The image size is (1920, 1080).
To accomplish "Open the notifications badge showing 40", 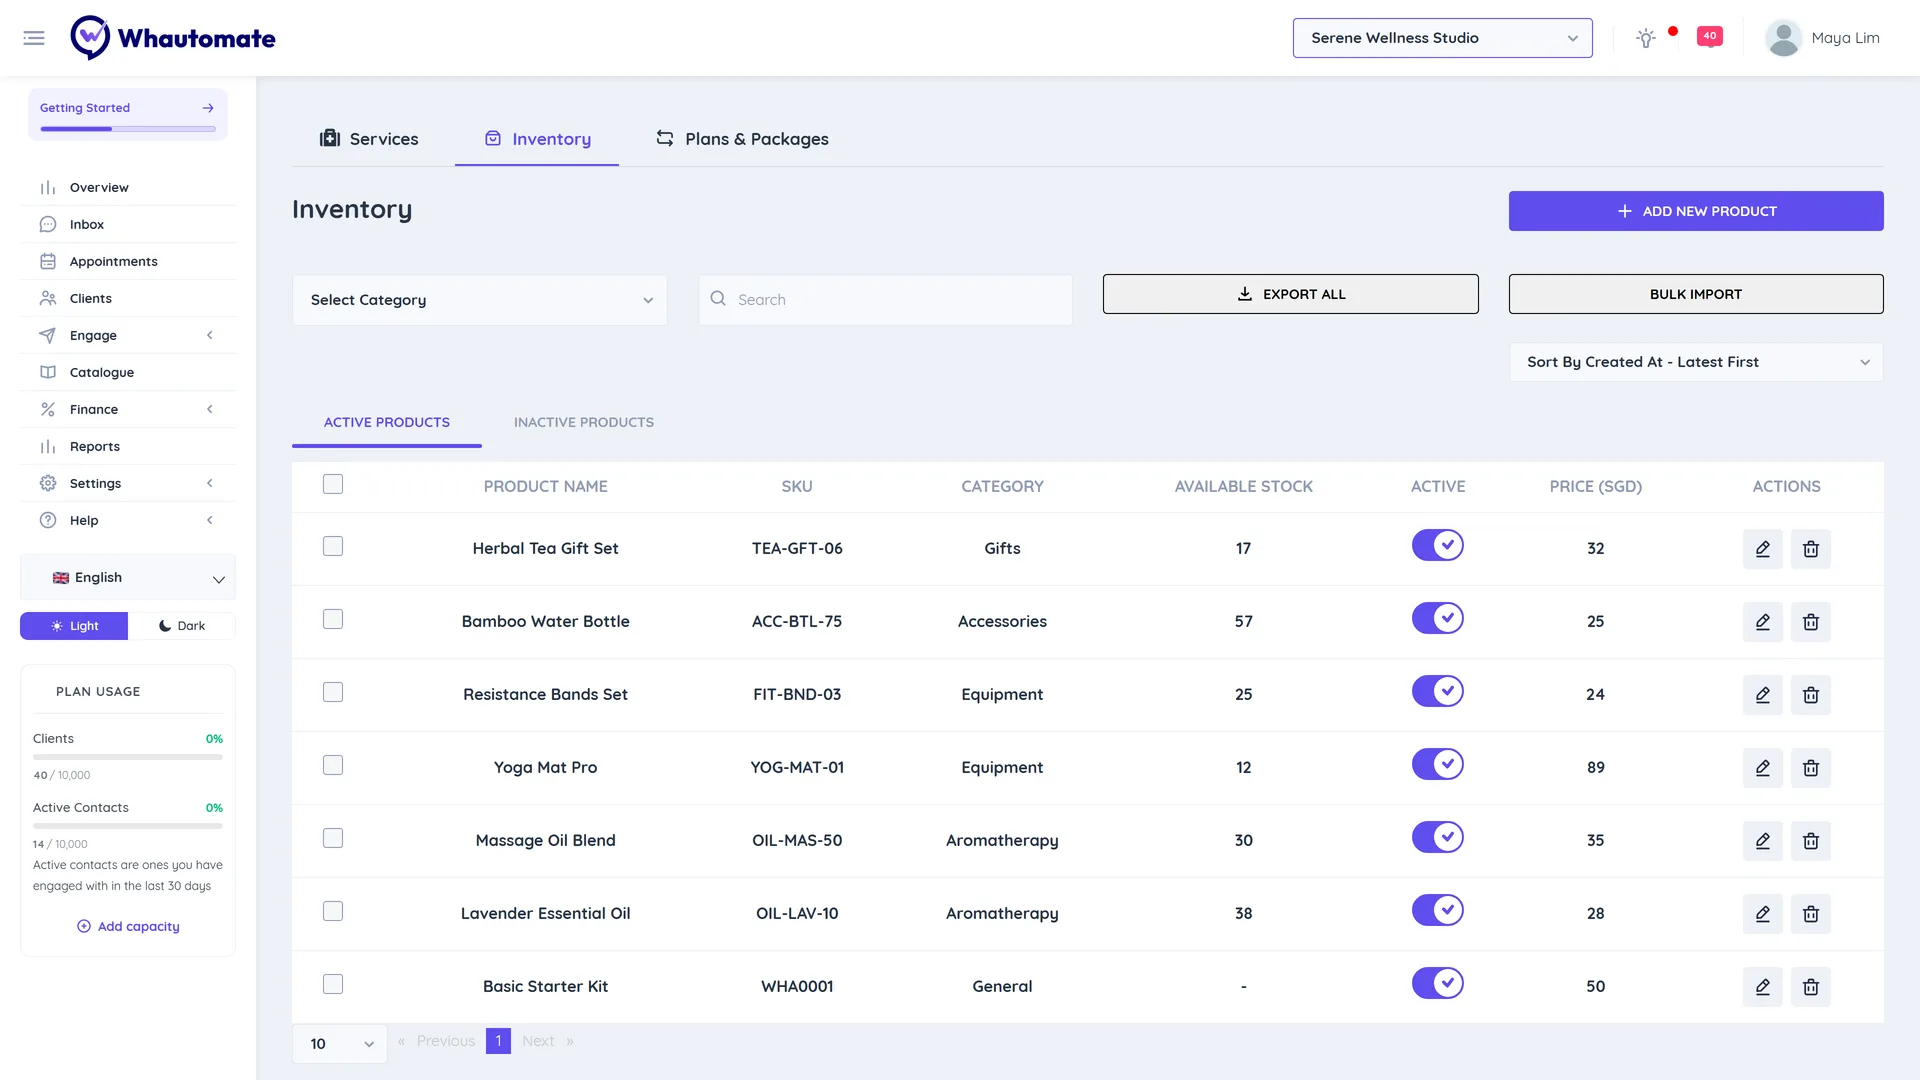I will point(1710,36).
